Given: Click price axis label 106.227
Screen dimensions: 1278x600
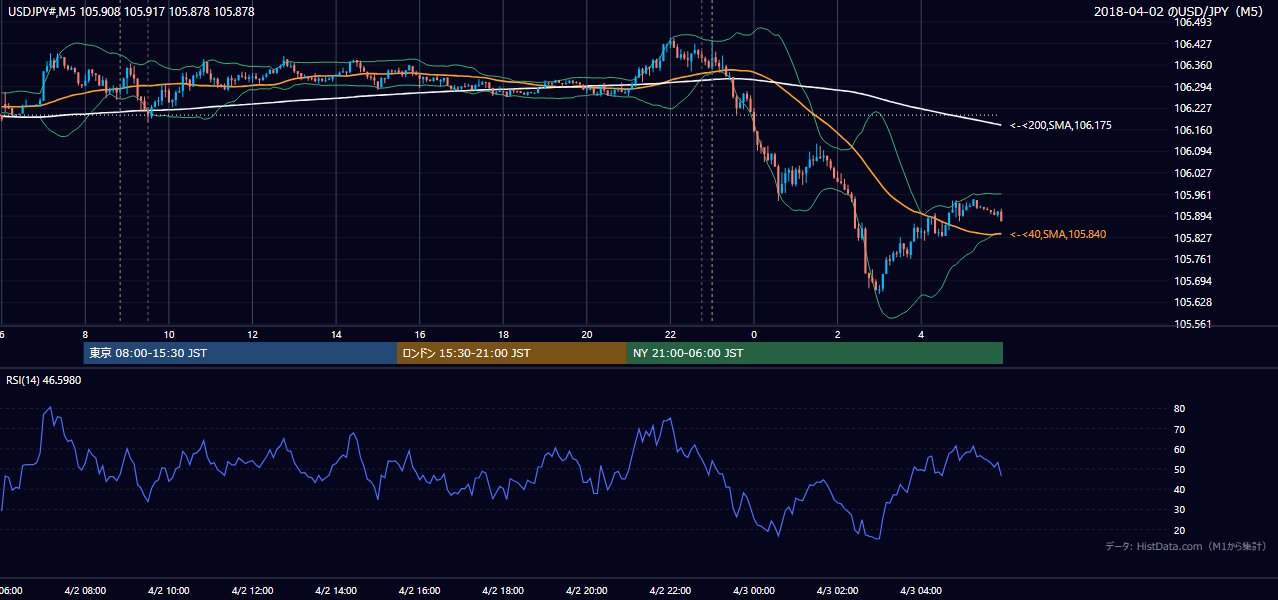Looking at the screenshot, I should point(1191,108).
